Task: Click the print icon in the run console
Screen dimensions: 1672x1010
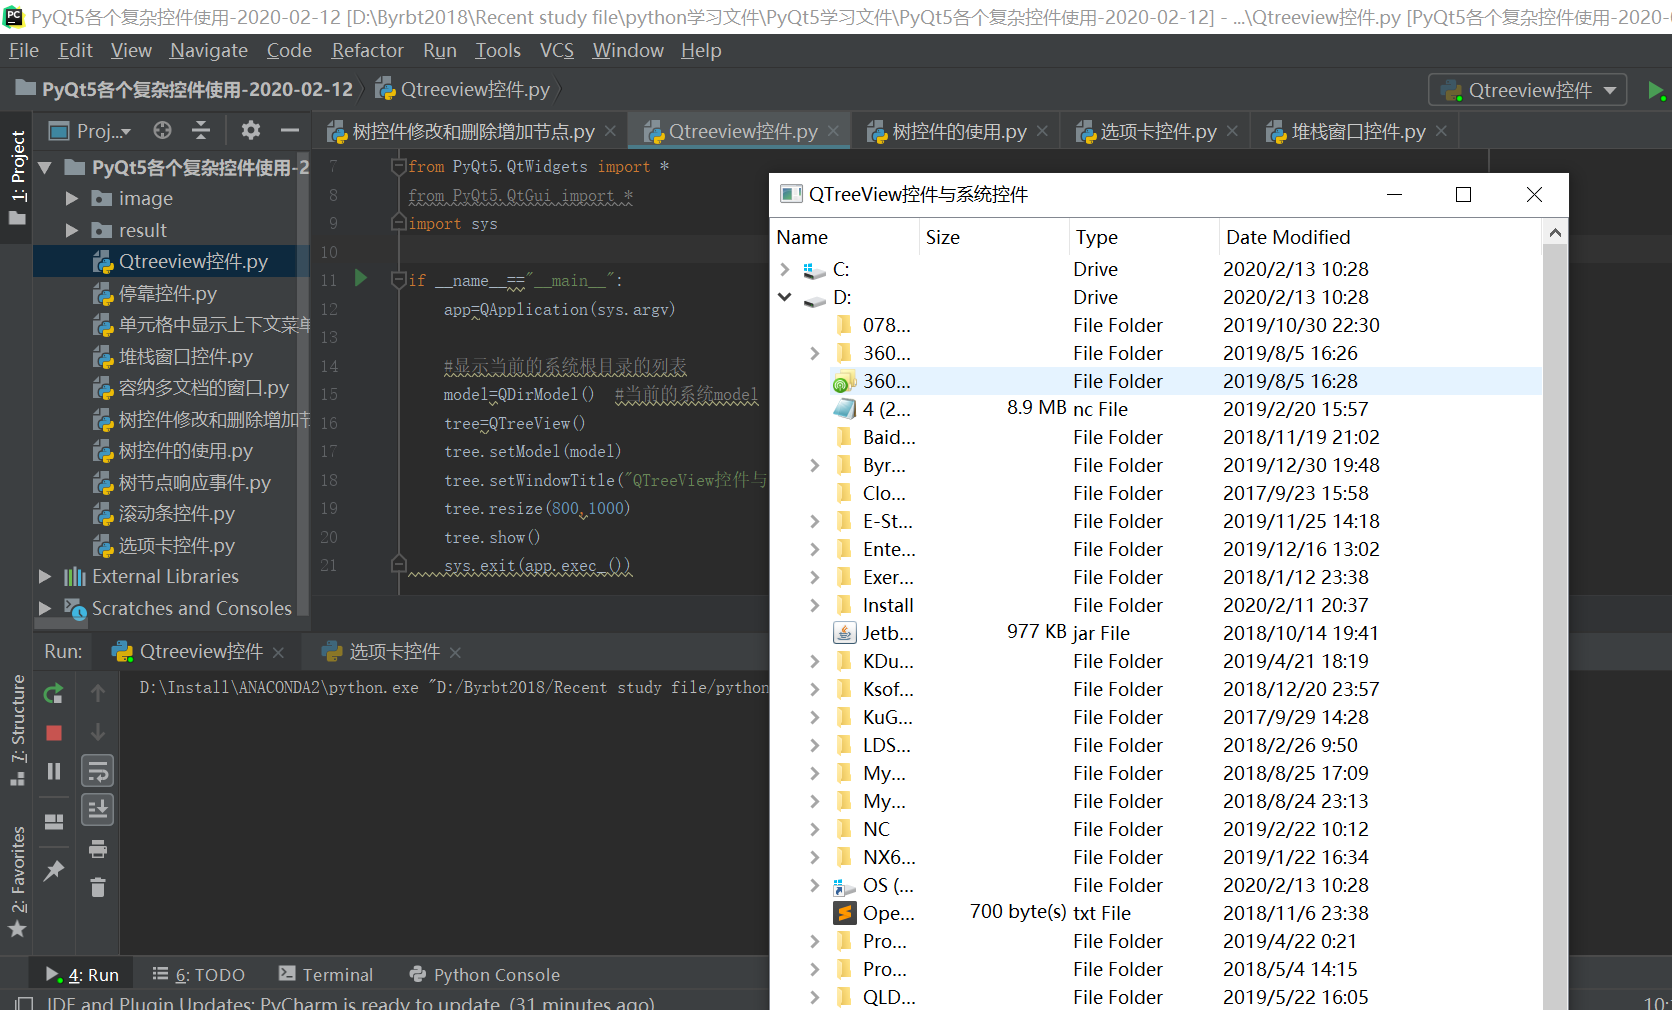Action: tap(98, 849)
